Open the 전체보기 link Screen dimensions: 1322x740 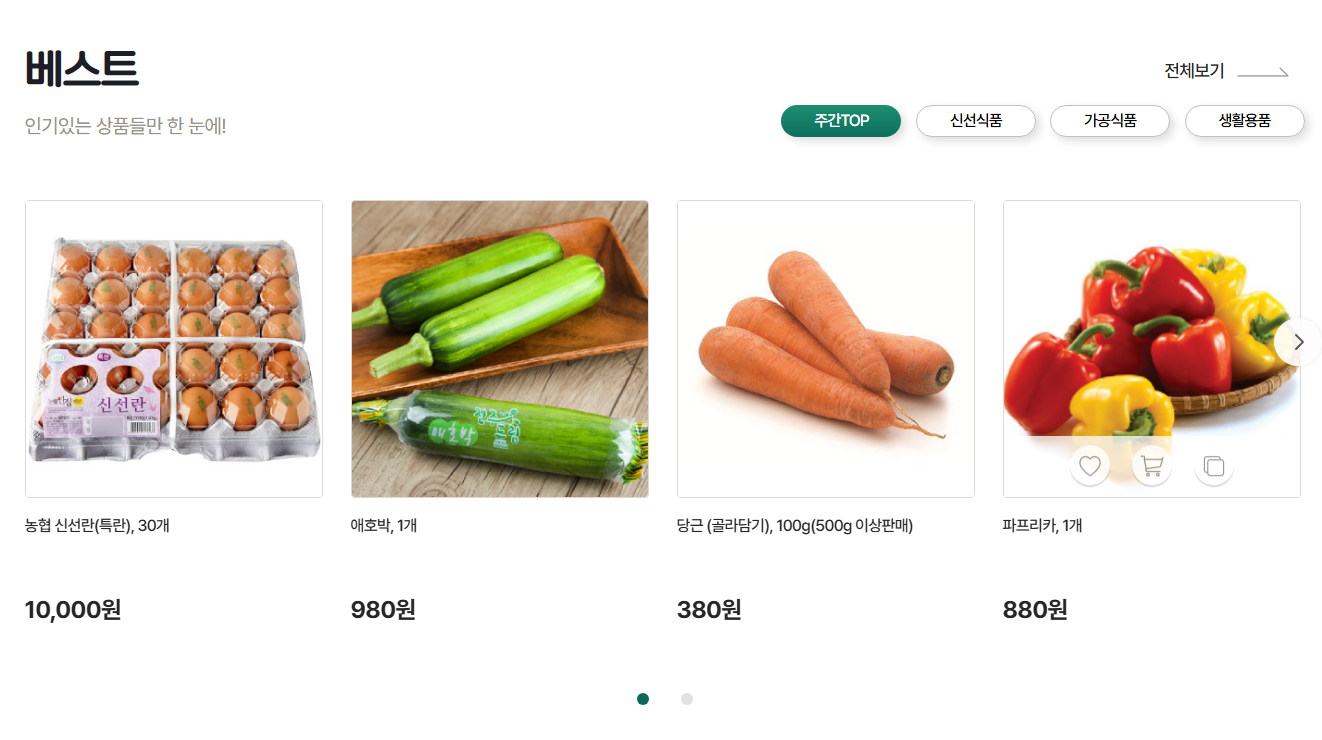[x=1194, y=71]
